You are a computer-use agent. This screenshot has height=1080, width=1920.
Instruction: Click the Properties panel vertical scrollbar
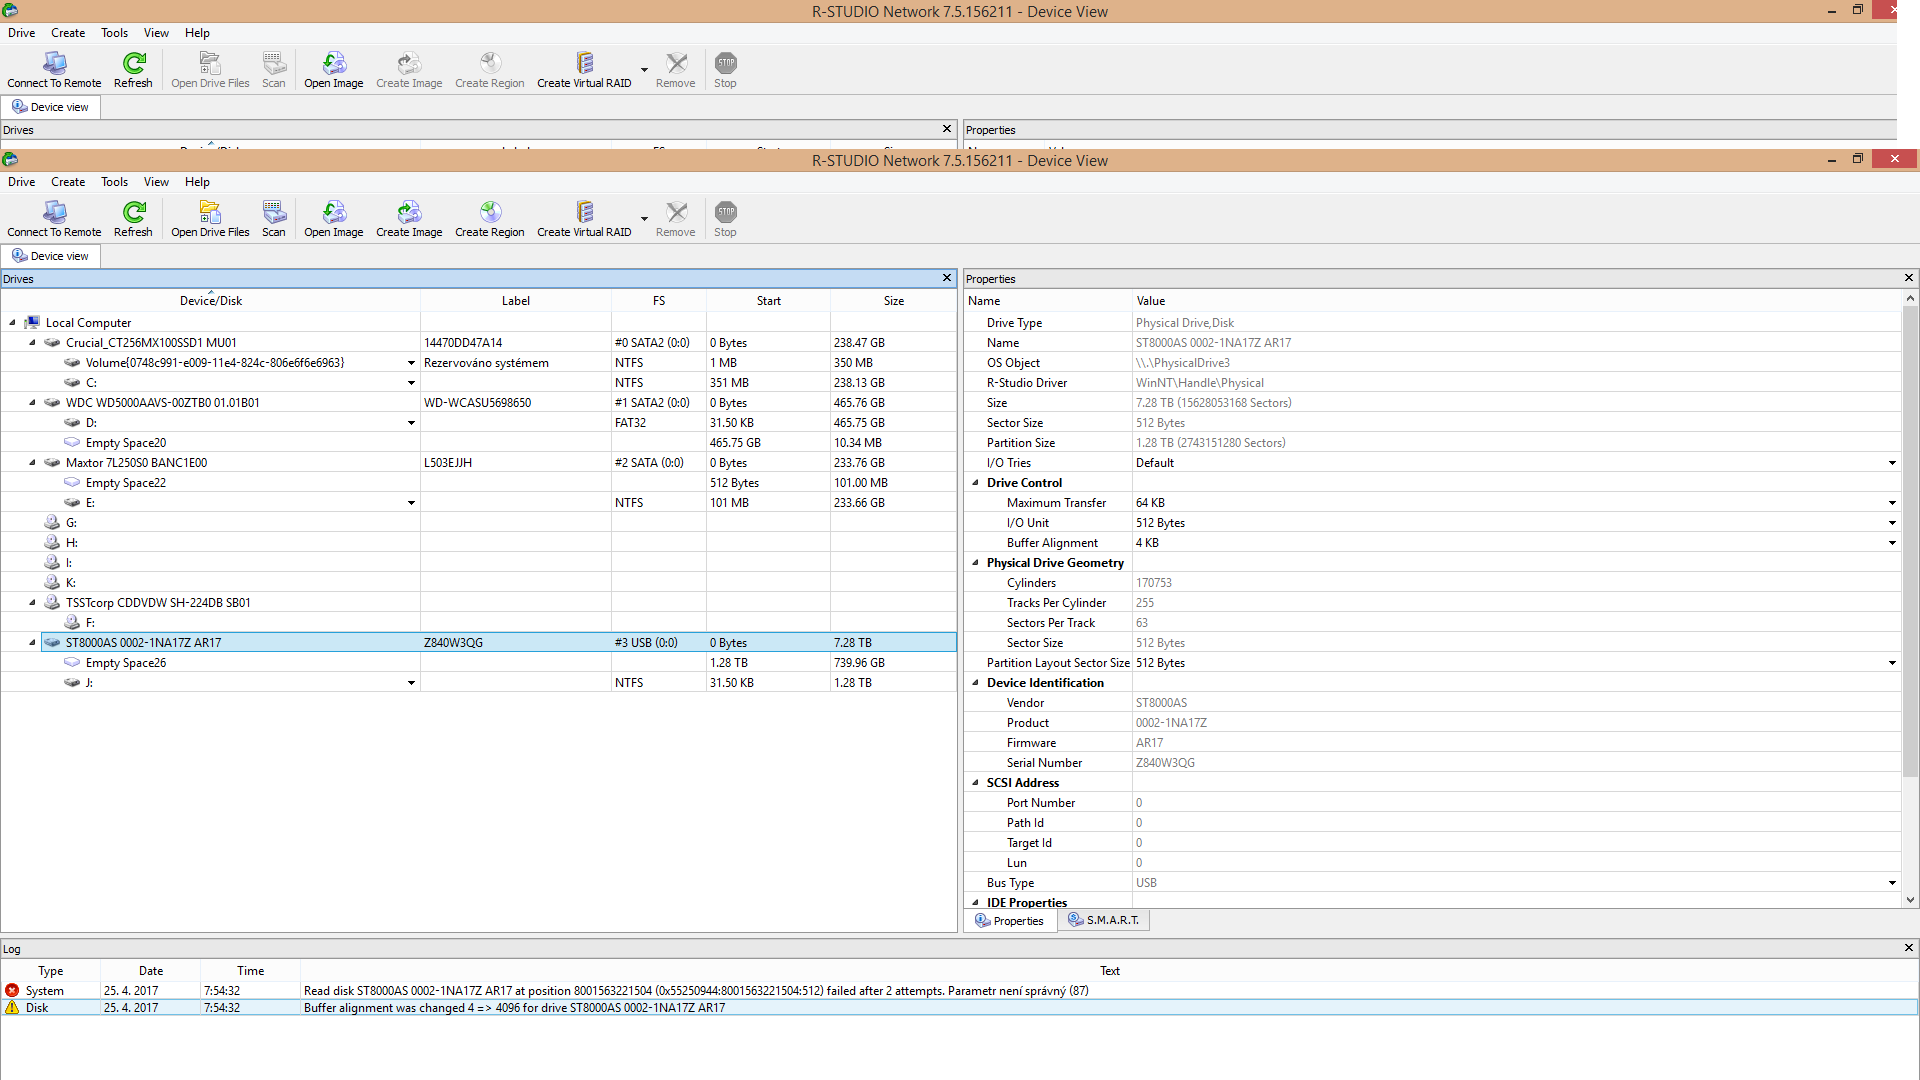1909,540
